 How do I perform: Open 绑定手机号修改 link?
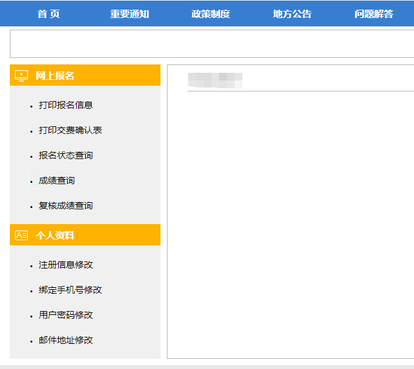pyautogui.click(x=70, y=290)
